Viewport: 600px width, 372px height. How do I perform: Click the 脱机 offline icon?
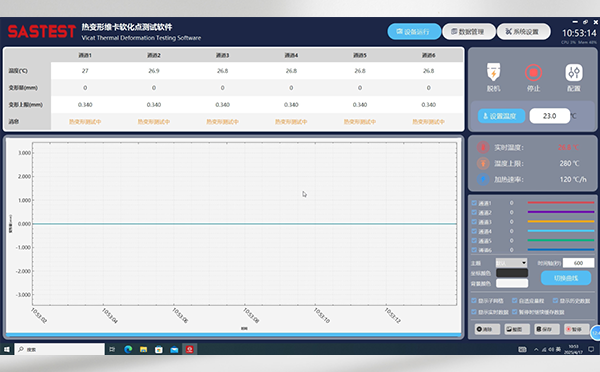pos(493,72)
